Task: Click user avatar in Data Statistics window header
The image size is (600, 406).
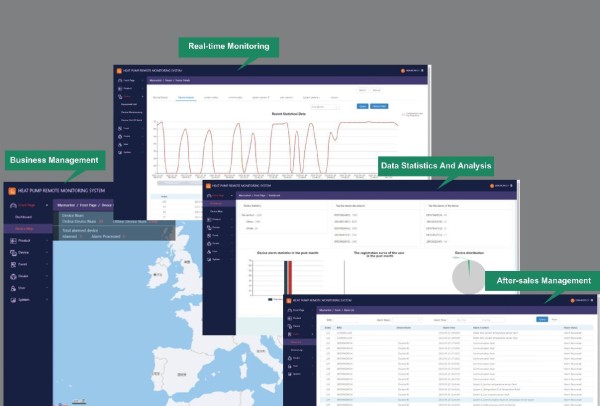Action: (492, 186)
